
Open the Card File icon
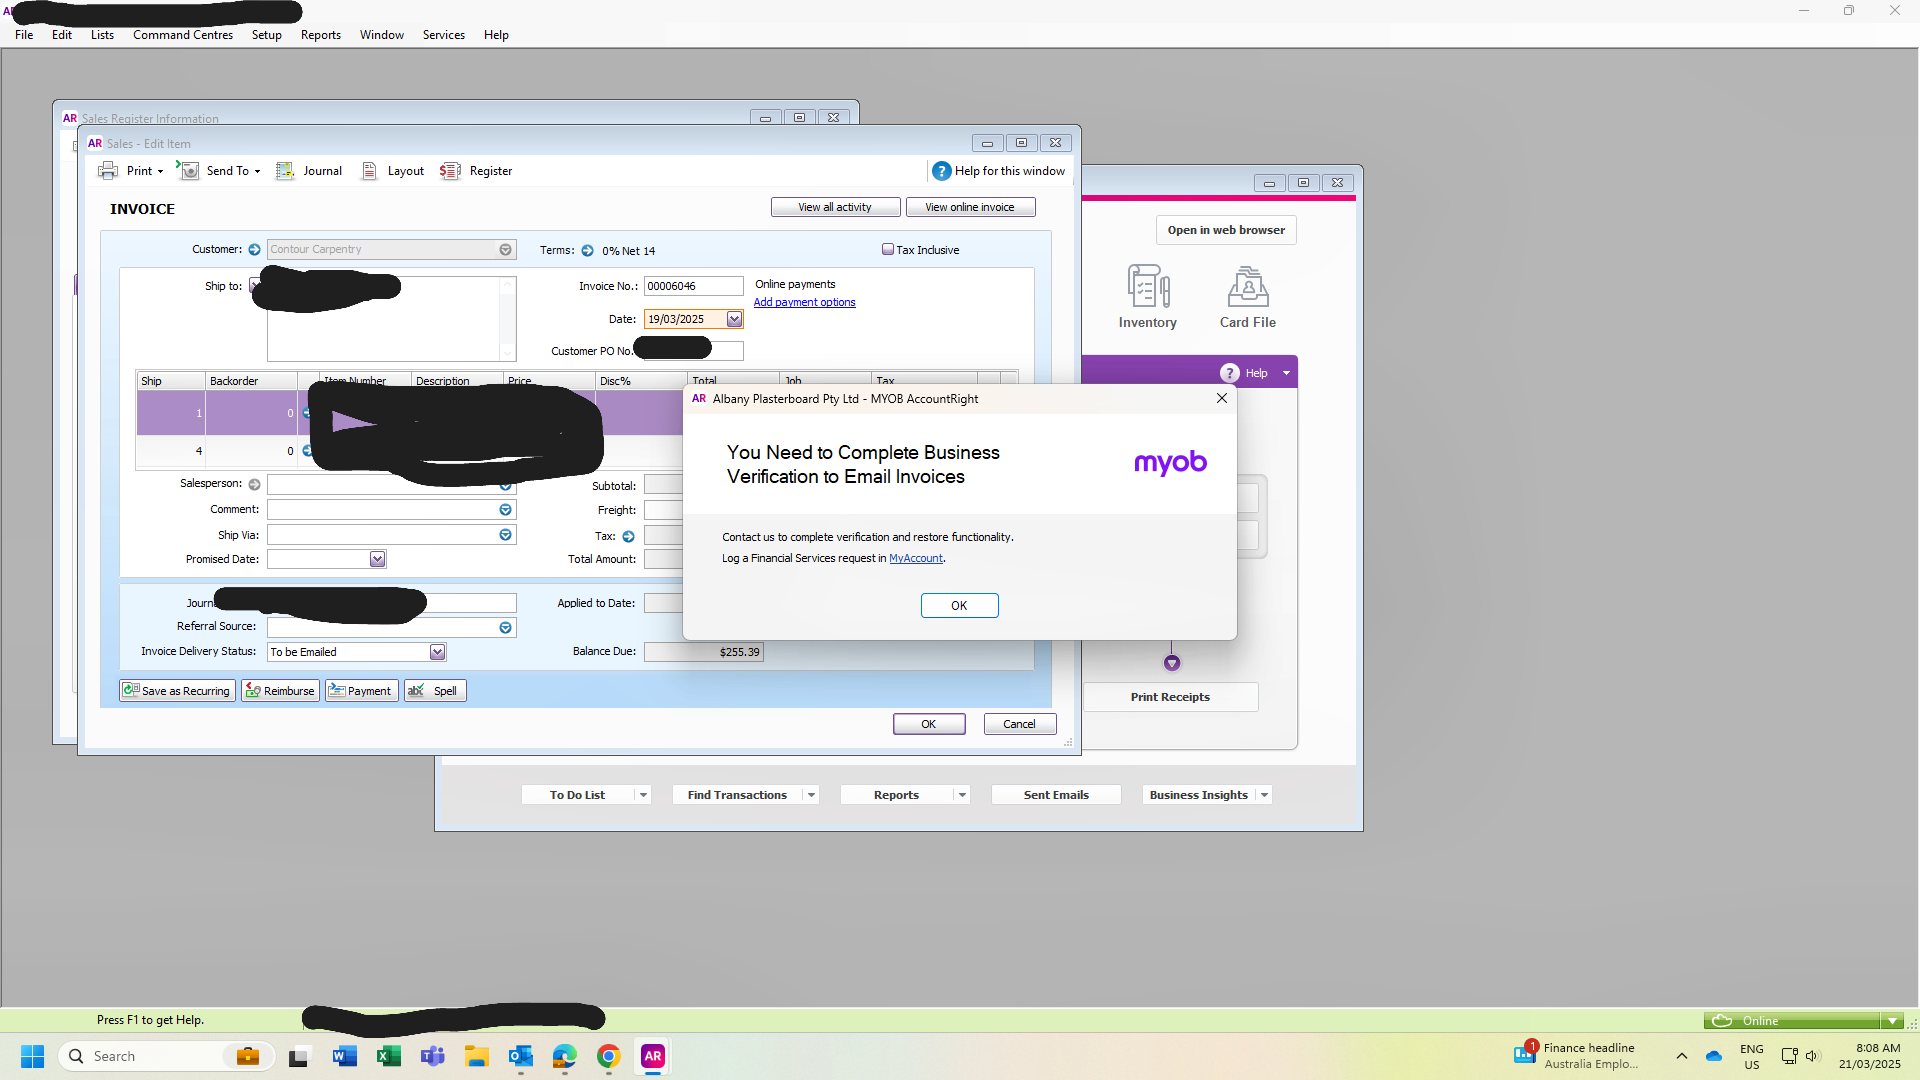[x=1247, y=287]
